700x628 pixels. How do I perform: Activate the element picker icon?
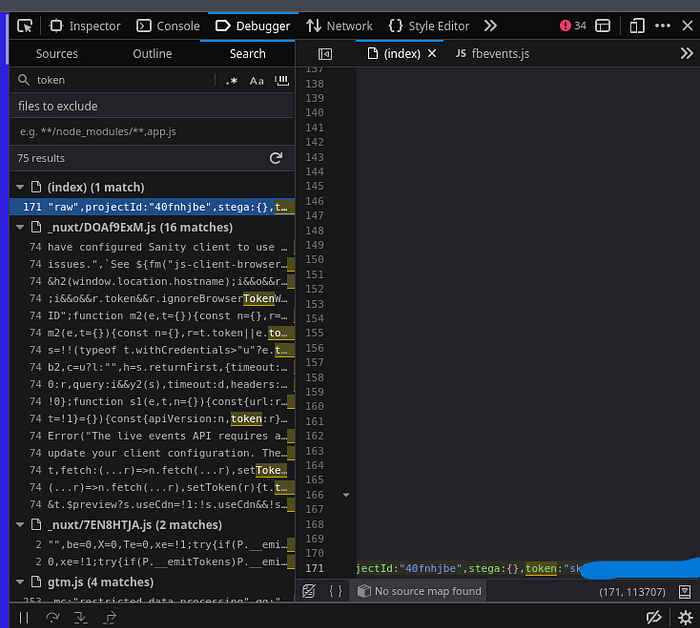coord(25,26)
